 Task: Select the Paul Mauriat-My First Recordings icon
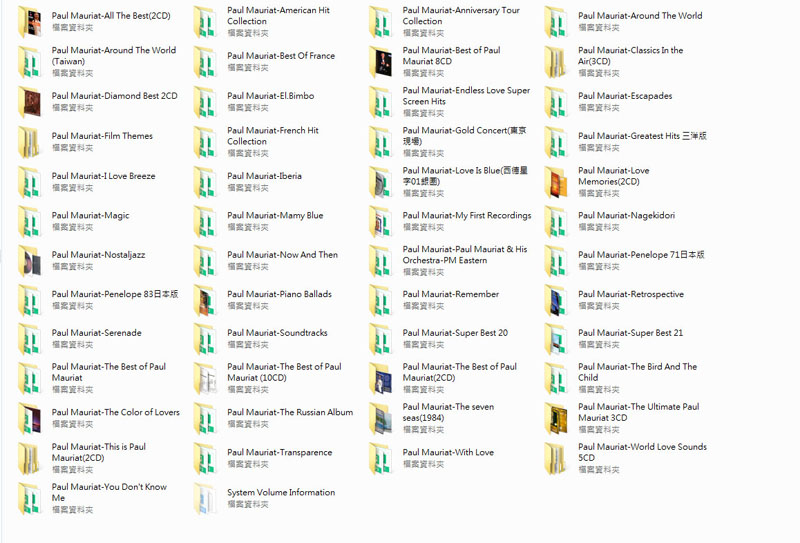point(382,221)
